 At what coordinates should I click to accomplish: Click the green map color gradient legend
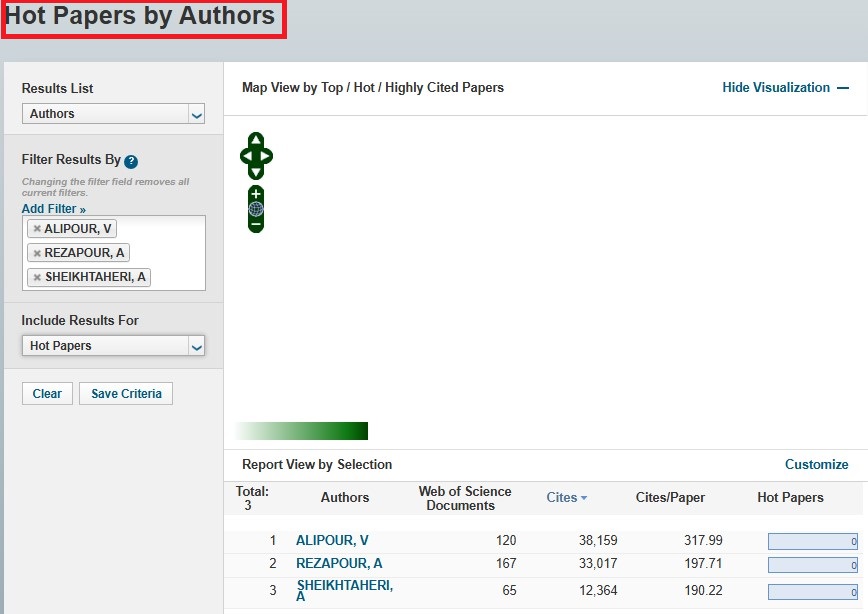tap(302, 431)
